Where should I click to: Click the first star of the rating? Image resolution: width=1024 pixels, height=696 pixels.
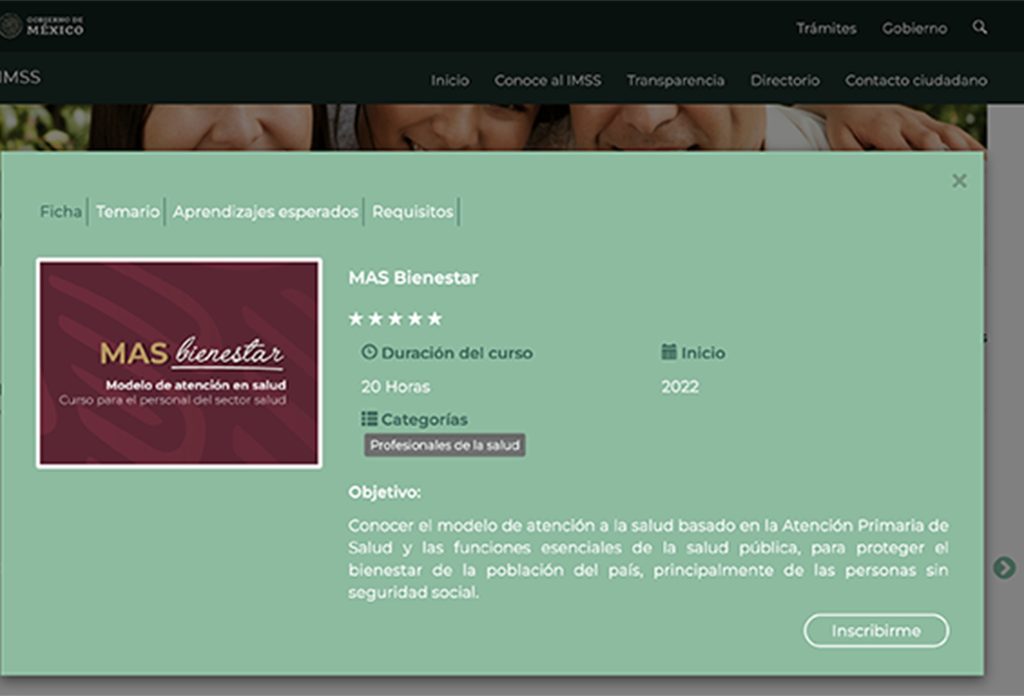click(x=356, y=319)
